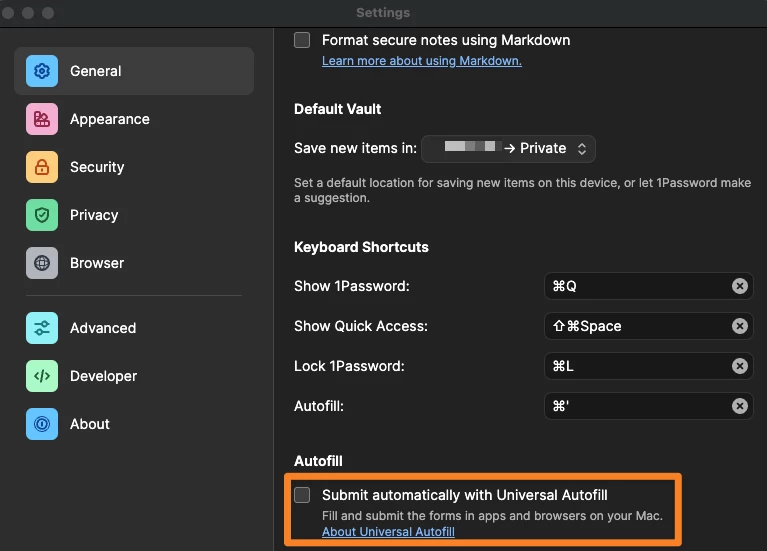The height and width of the screenshot is (551, 767).
Task: Clear the Show Quick Access shortcut
Action: 740,326
